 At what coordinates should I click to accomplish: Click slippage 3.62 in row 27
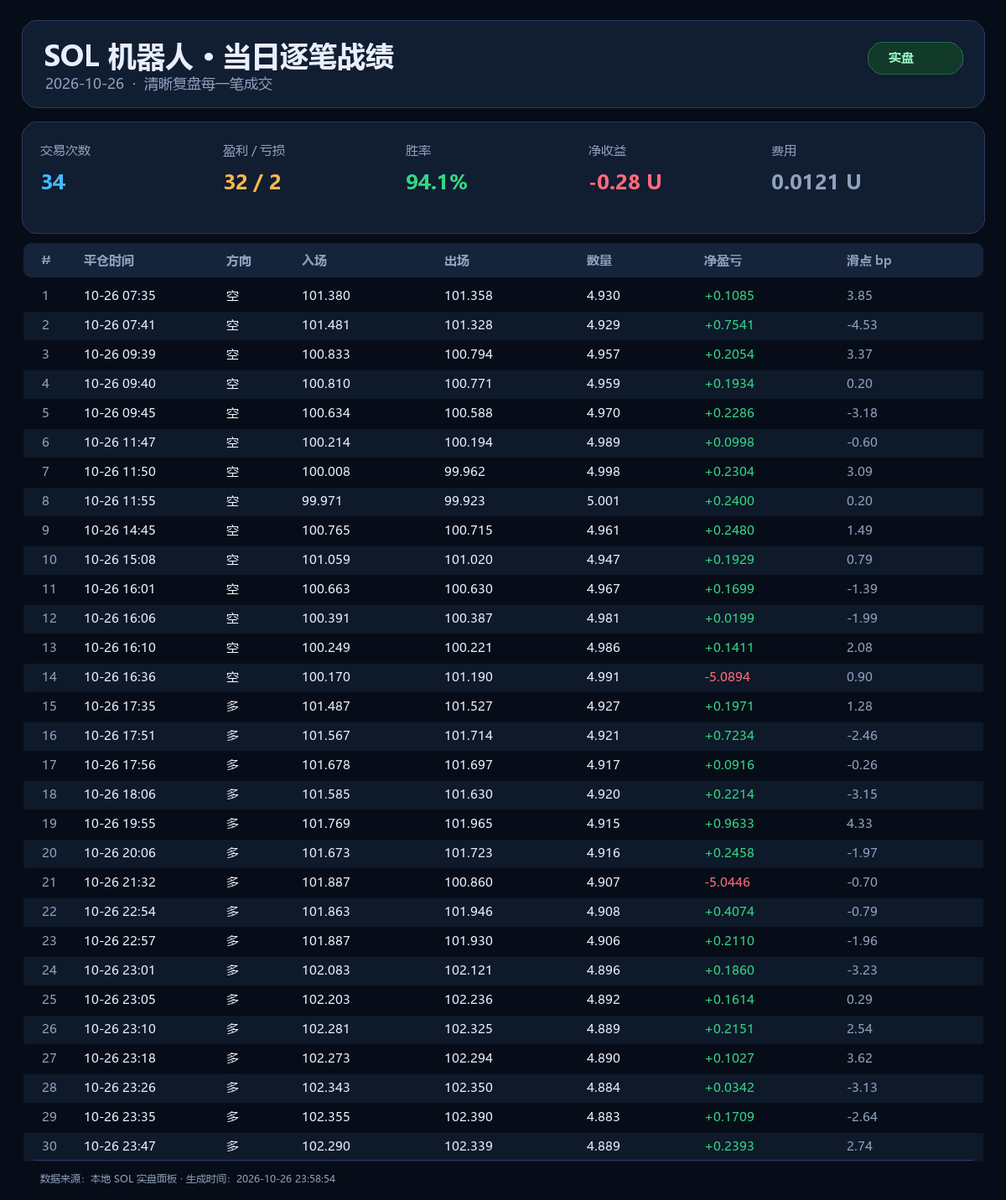pyautogui.click(x=859, y=1058)
